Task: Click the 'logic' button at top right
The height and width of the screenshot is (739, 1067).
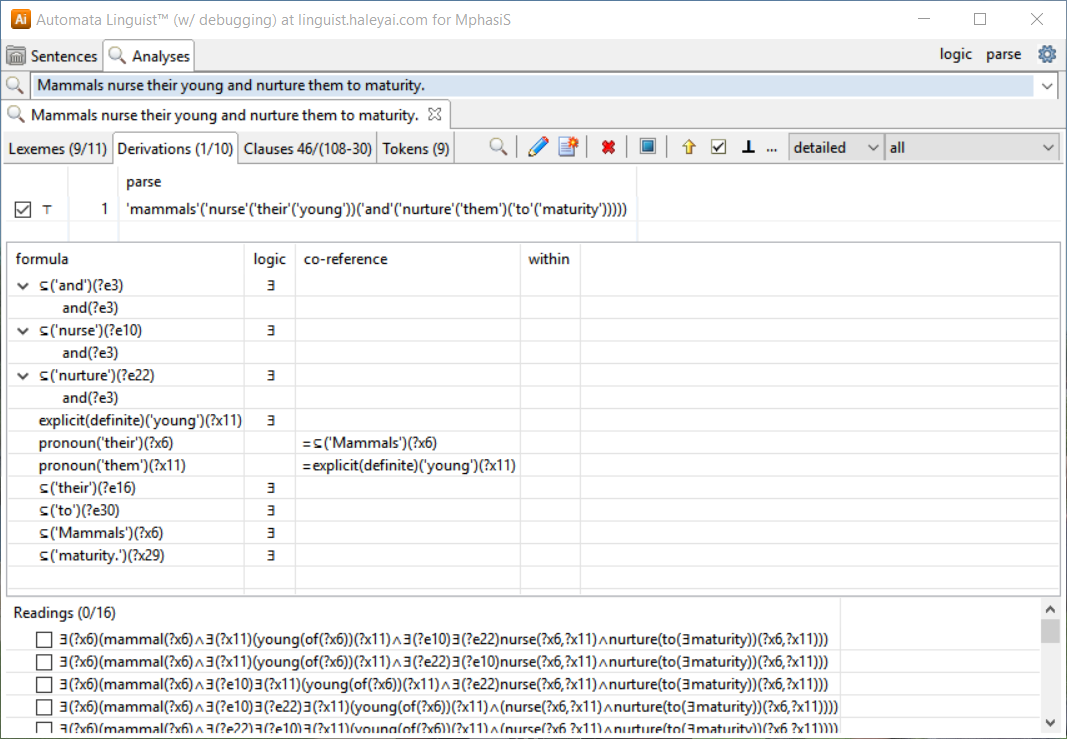Action: pos(955,54)
